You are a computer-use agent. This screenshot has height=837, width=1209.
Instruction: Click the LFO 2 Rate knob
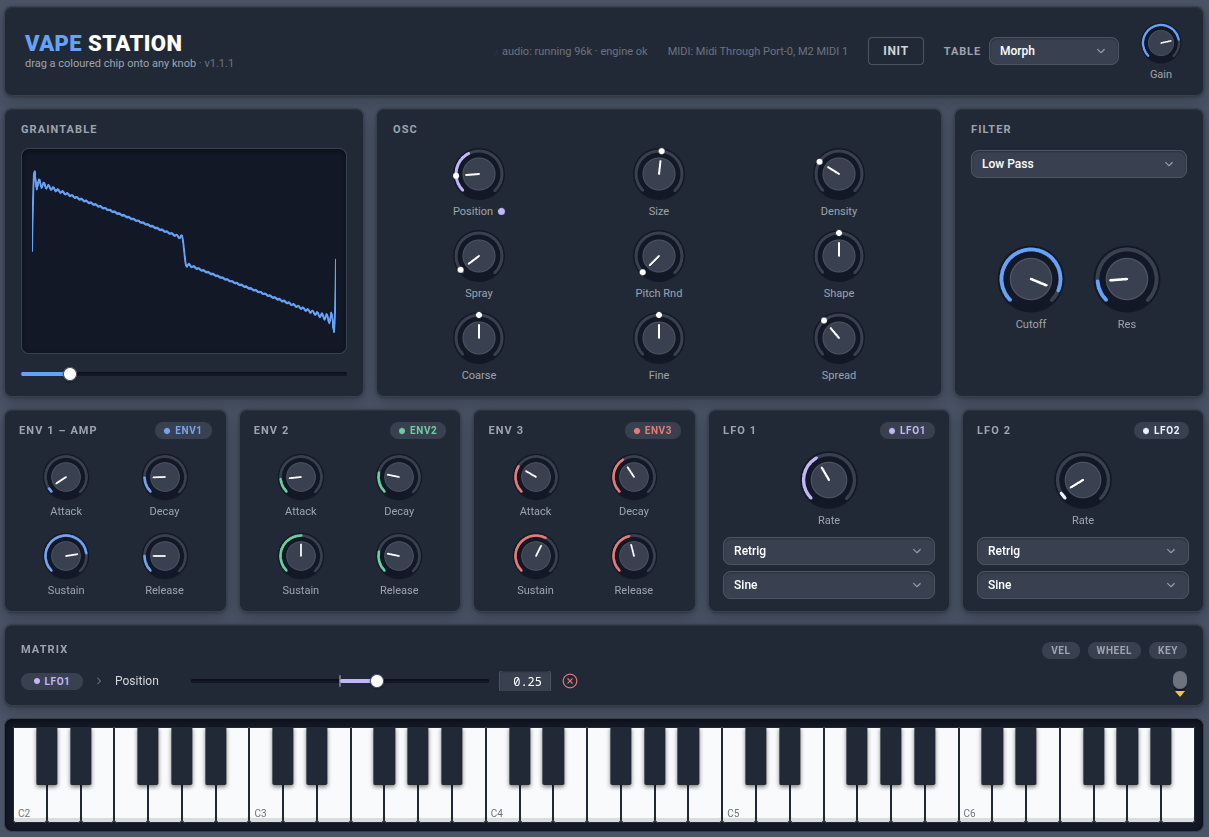(1083, 481)
